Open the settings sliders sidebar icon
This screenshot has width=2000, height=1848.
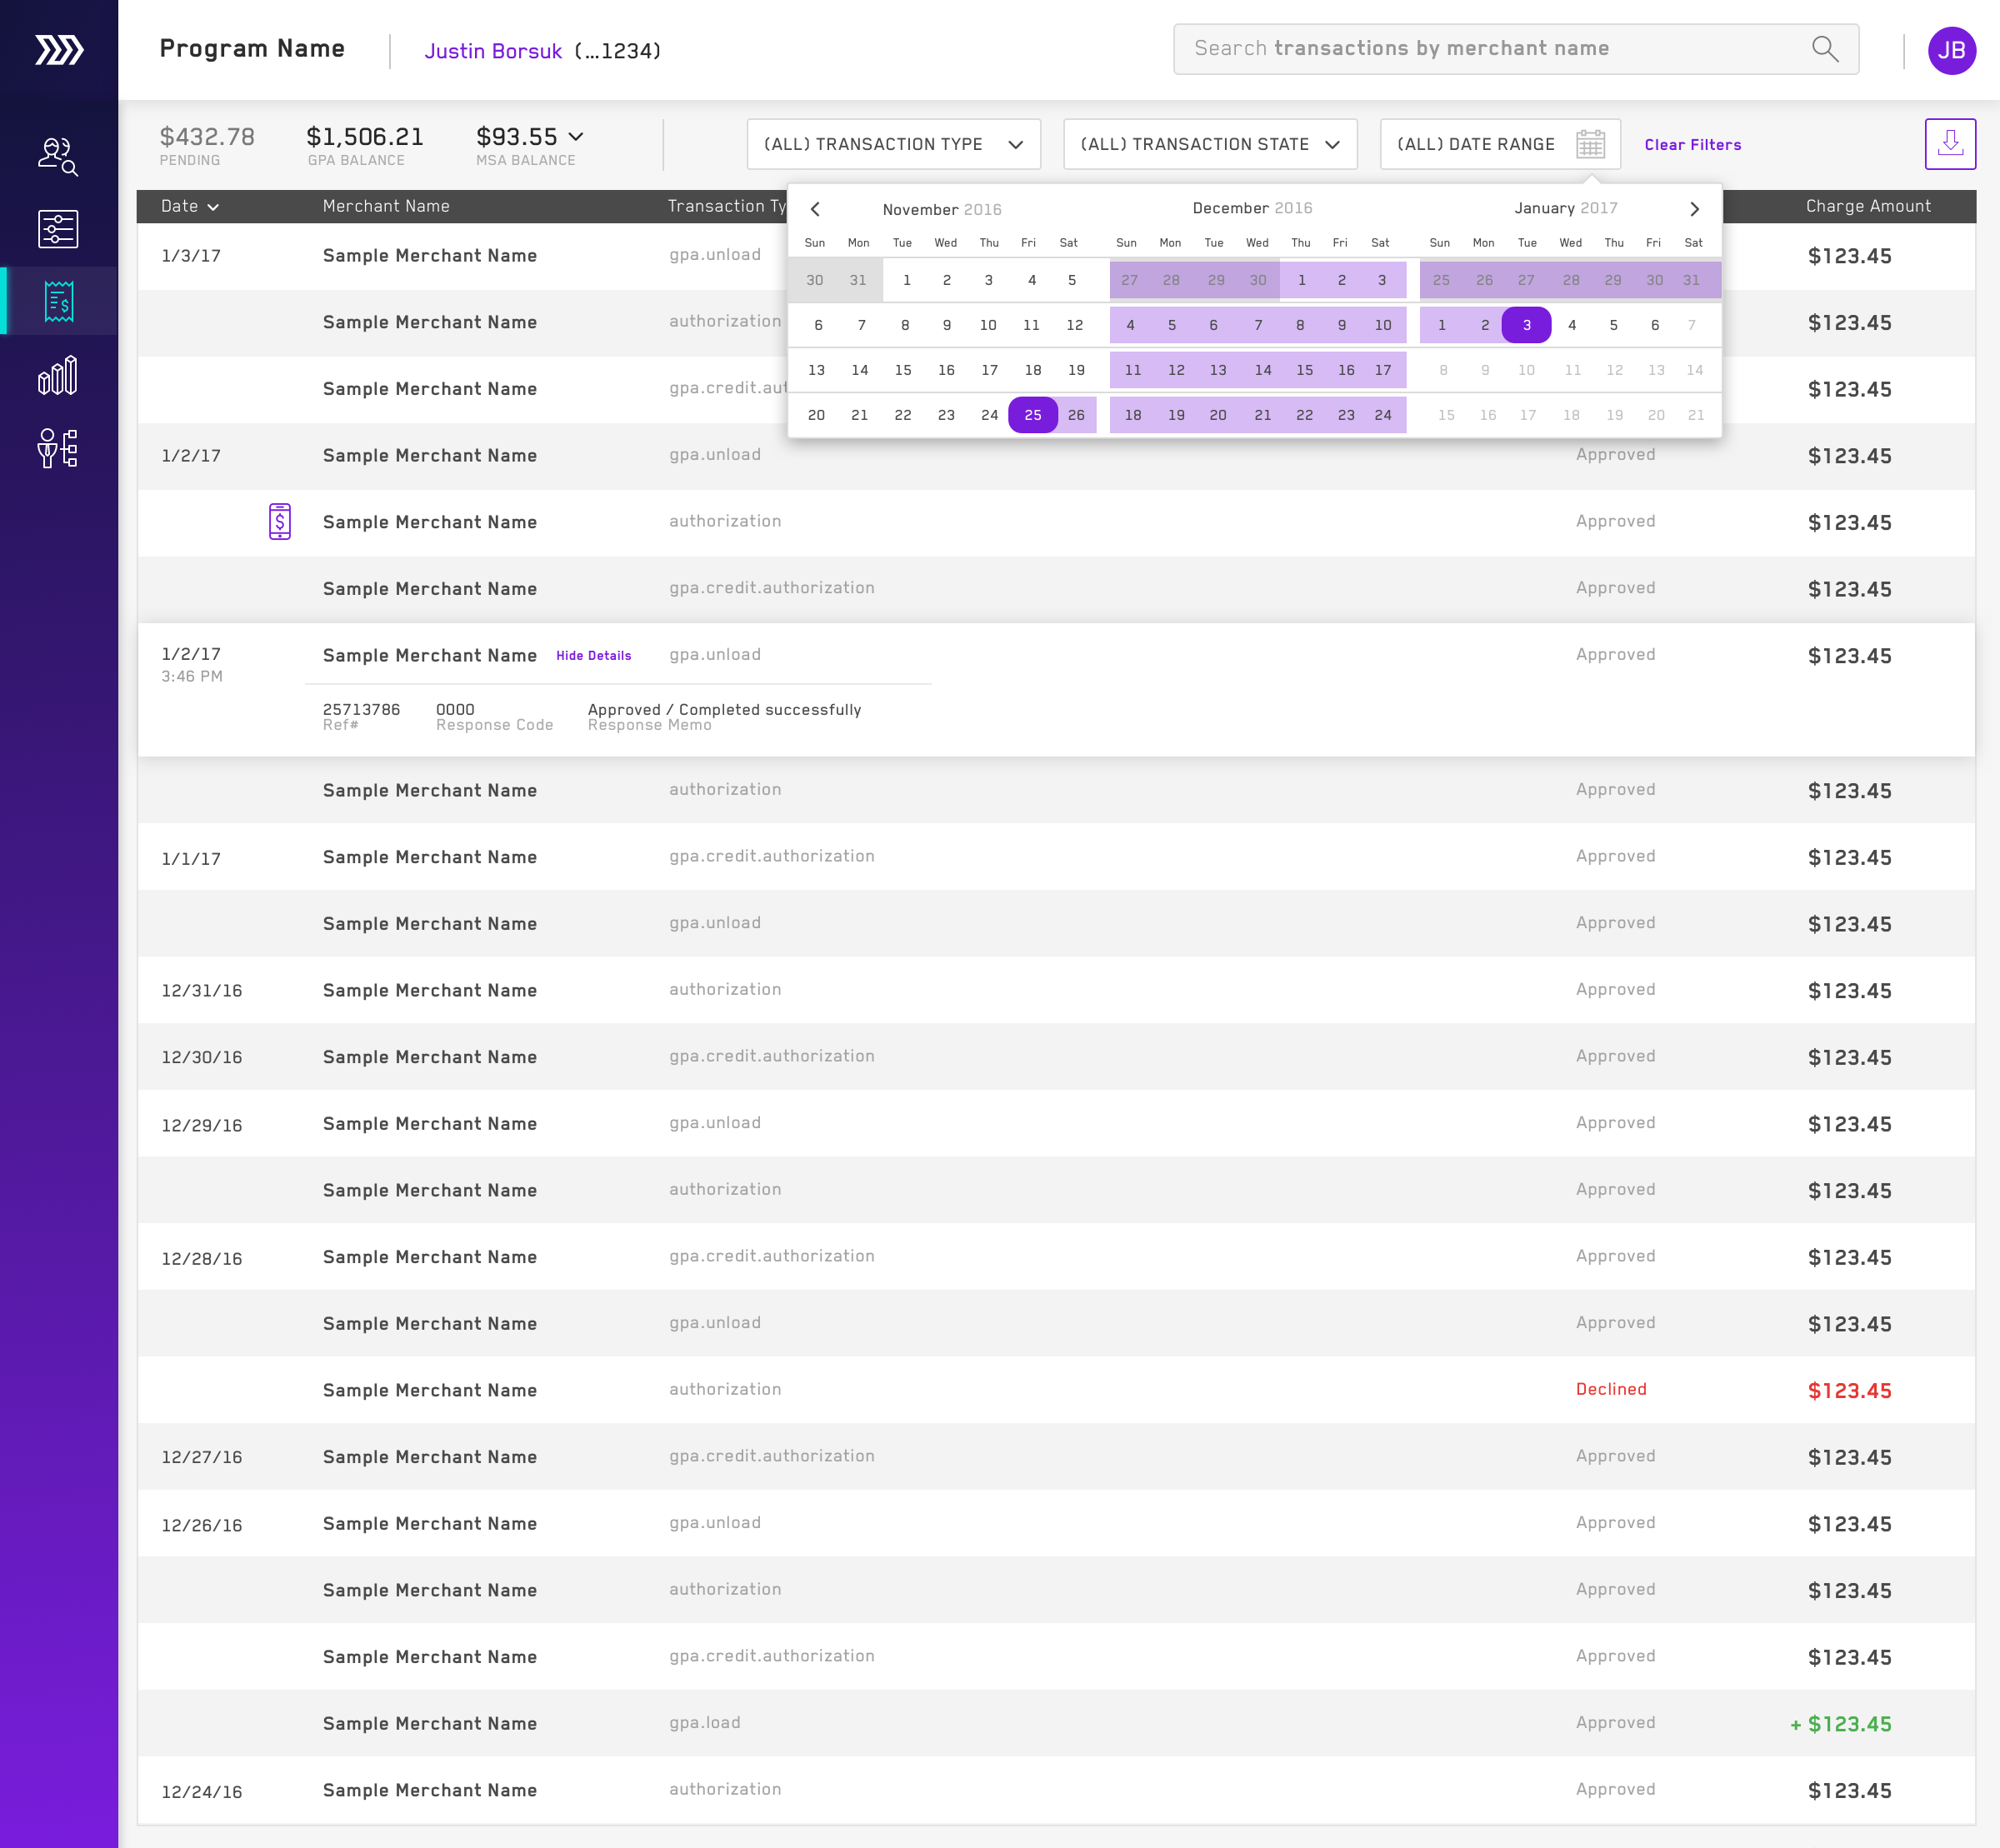tap(58, 229)
